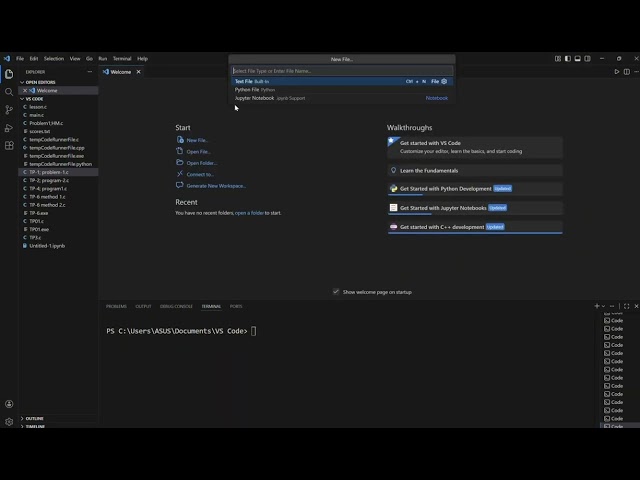Open Get Started with Jupyter Notebooks walkthrough
This screenshot has height=480, width=640.
(x=475, y=208)
